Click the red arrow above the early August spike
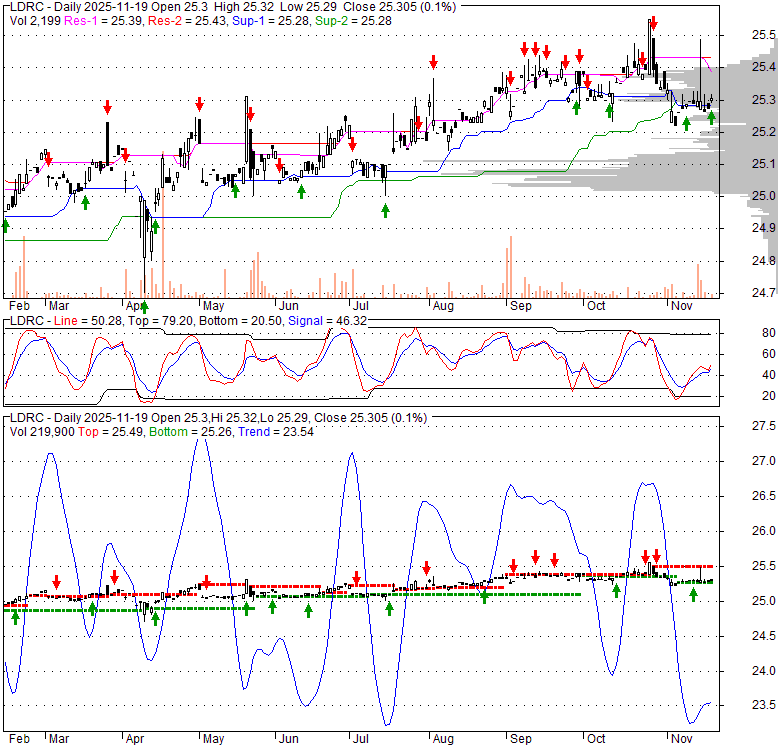Viewport: 780px width, 745px height. pyautogui.click(x=433, y=60)
